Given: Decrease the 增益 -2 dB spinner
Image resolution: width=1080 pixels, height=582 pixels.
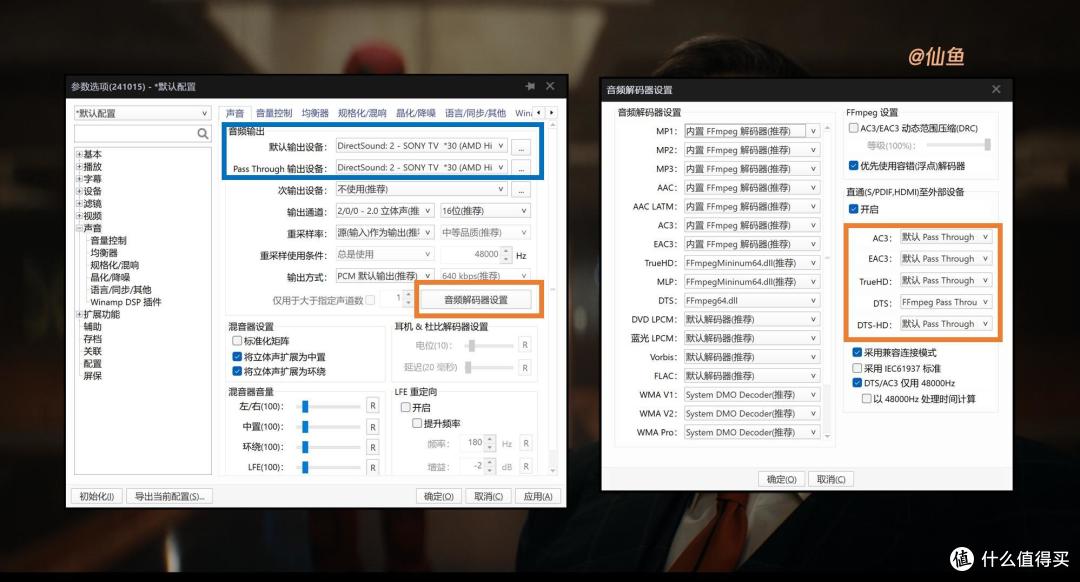Looking at the screenshot, I should (490, 470).
